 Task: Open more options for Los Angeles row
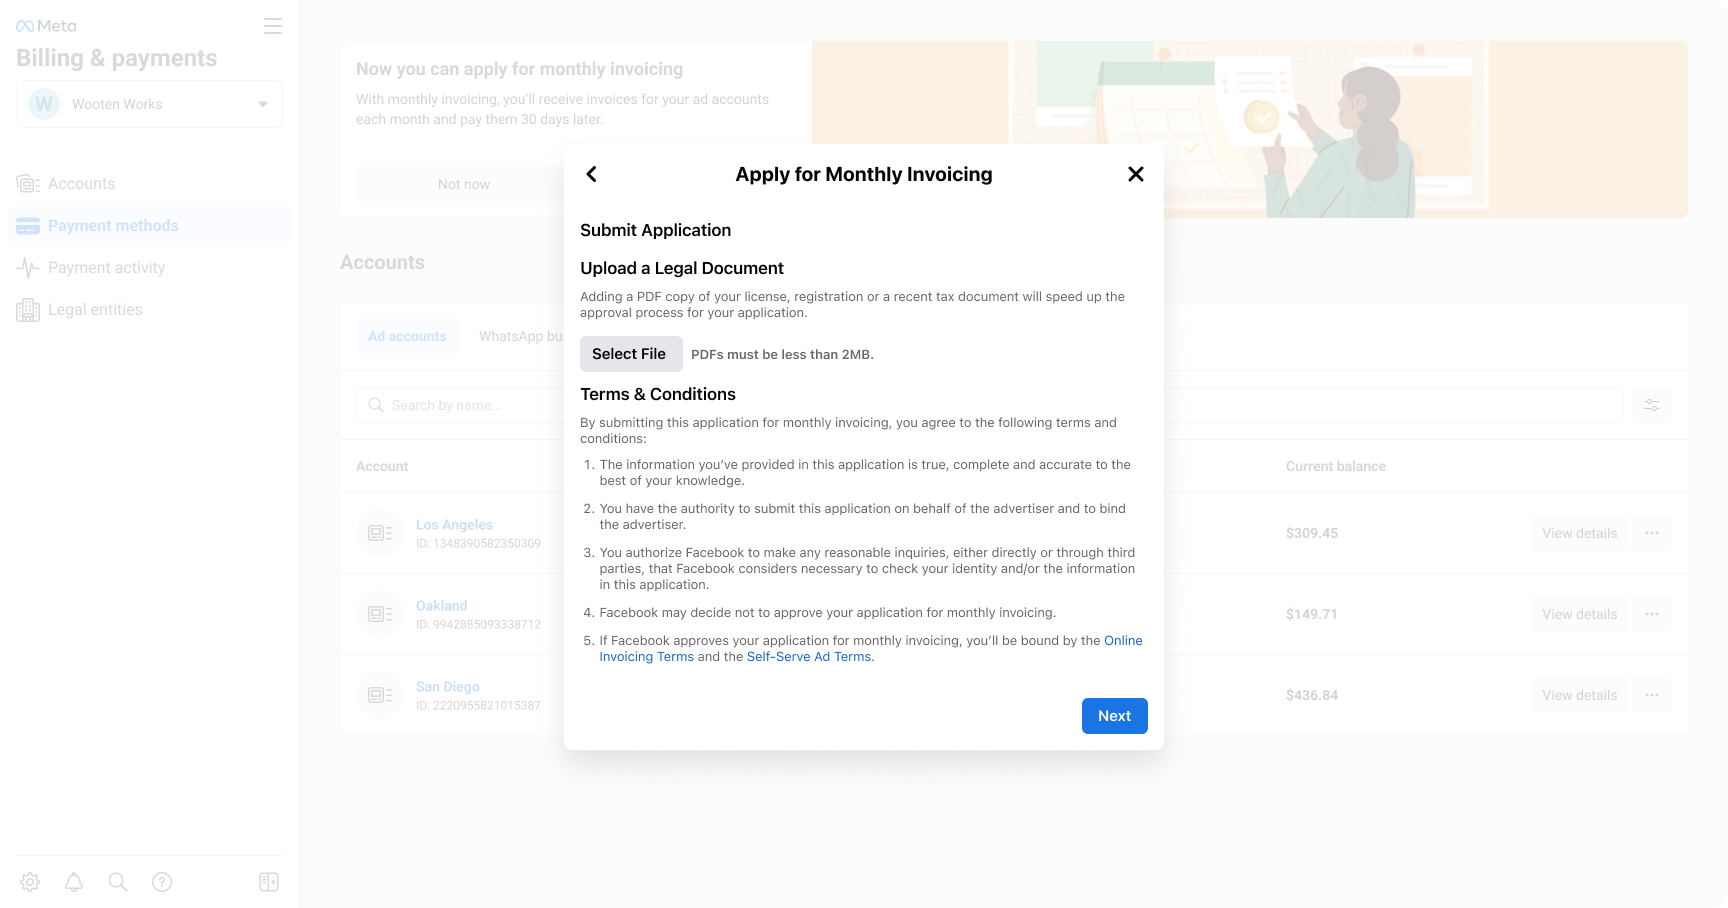click(x=1652, y=533)
